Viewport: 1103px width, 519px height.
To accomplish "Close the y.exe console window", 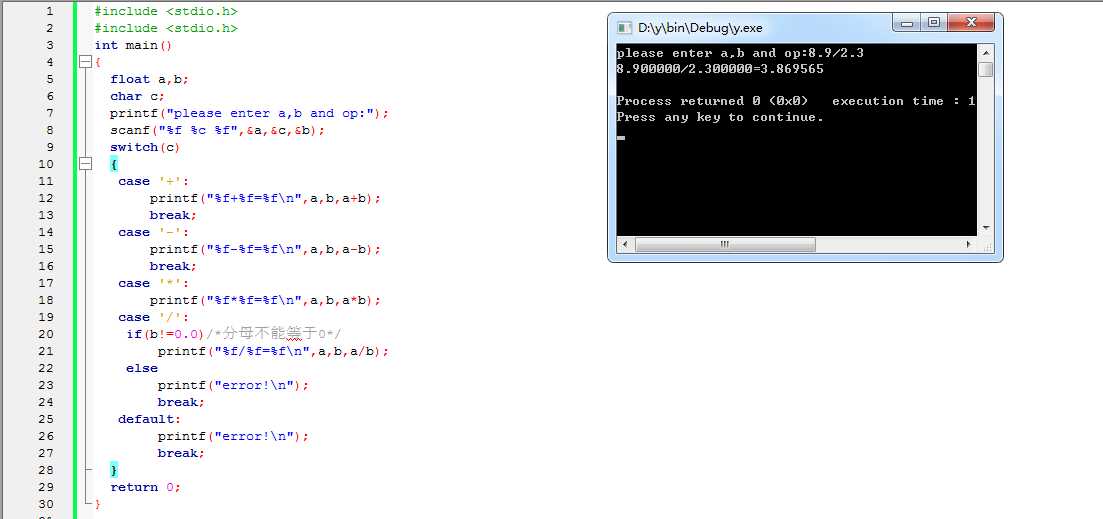I will [971, 23].
